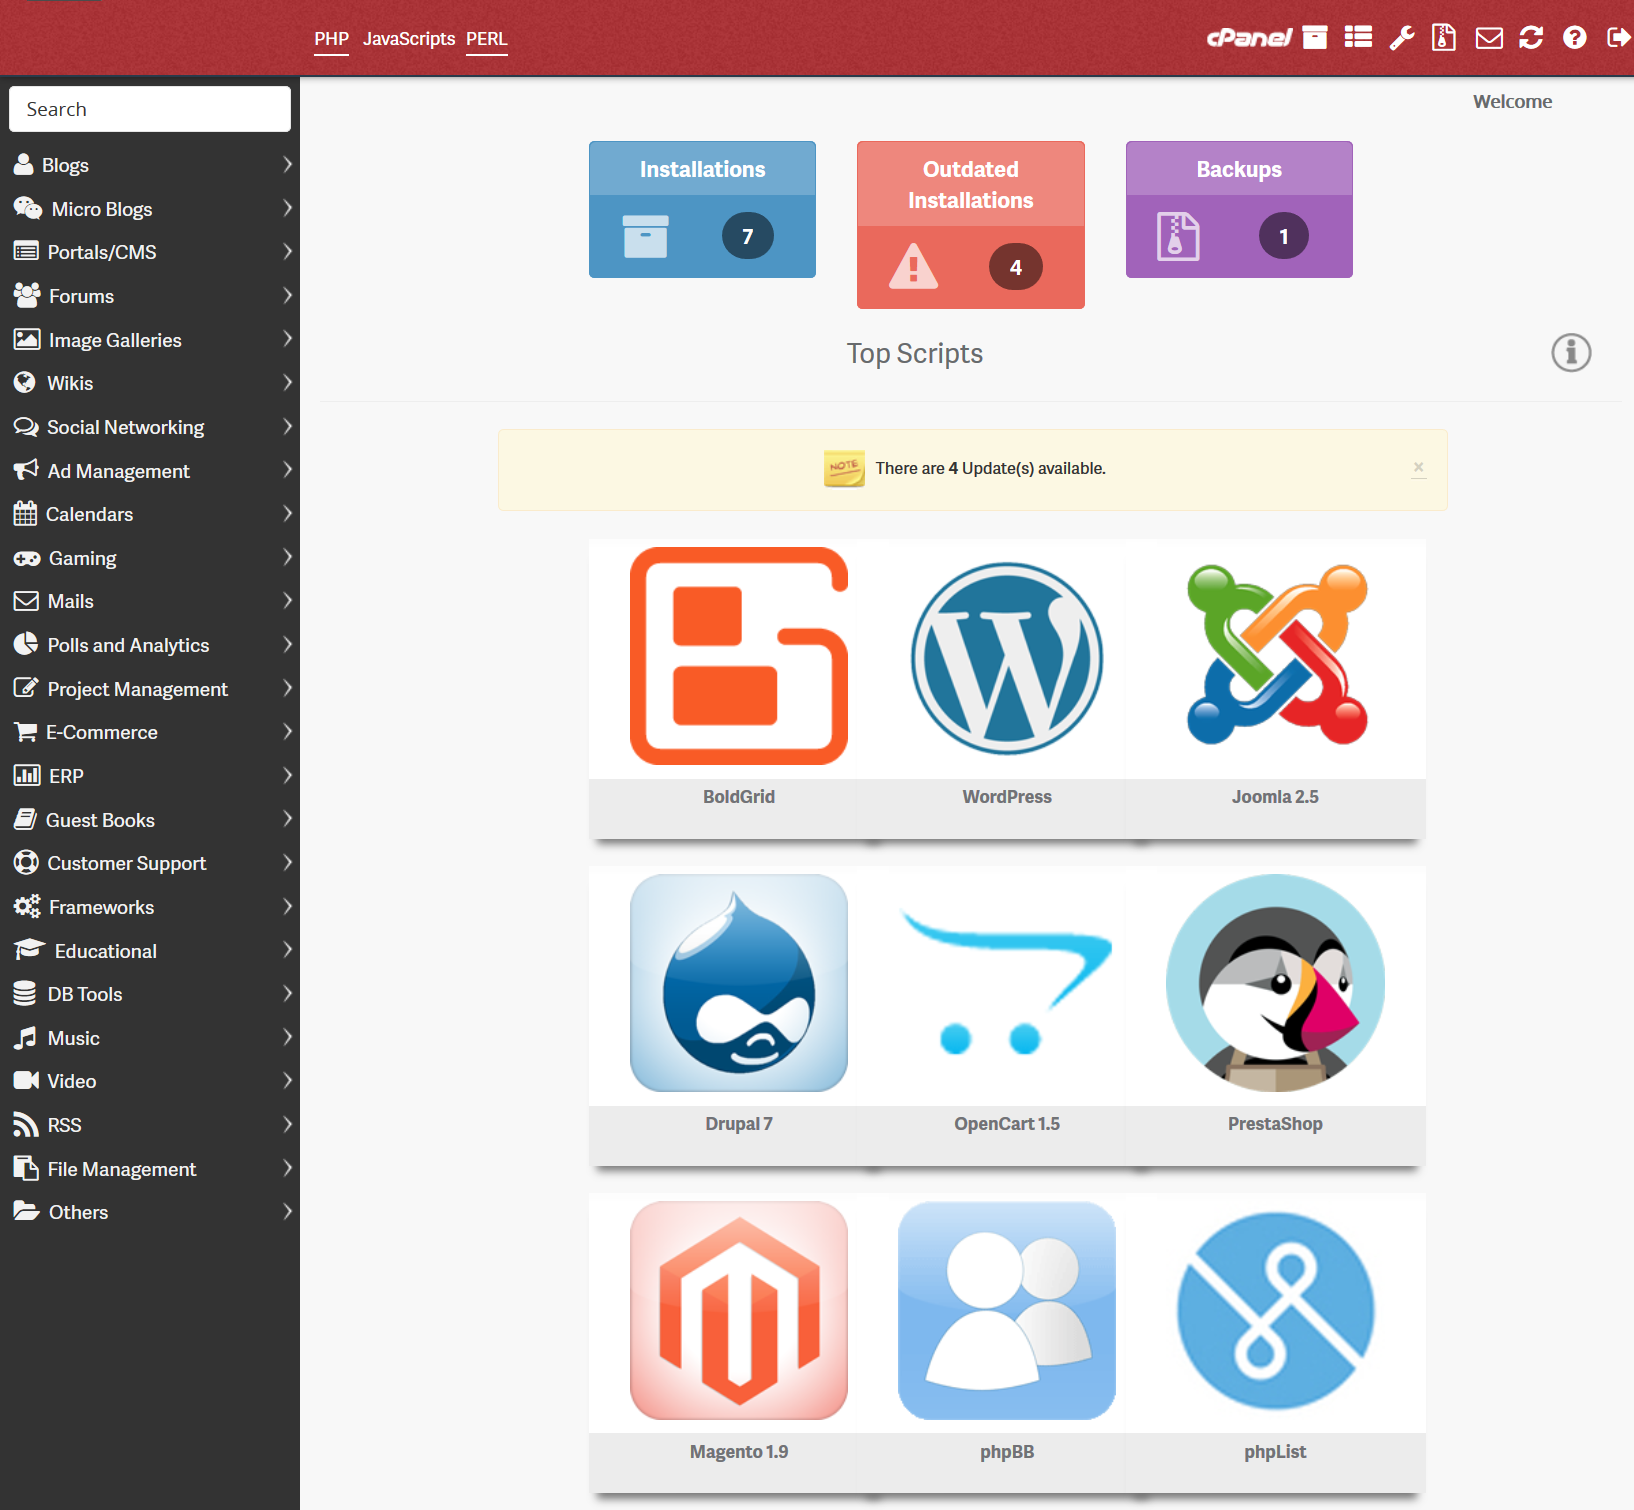Switch to the PHP scripts tab

[331, 39]
